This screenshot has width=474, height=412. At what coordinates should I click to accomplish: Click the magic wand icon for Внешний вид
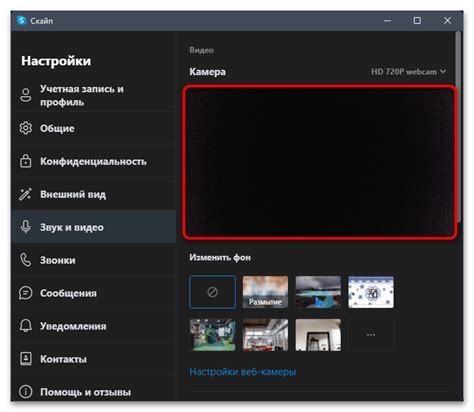coord(26,194)
